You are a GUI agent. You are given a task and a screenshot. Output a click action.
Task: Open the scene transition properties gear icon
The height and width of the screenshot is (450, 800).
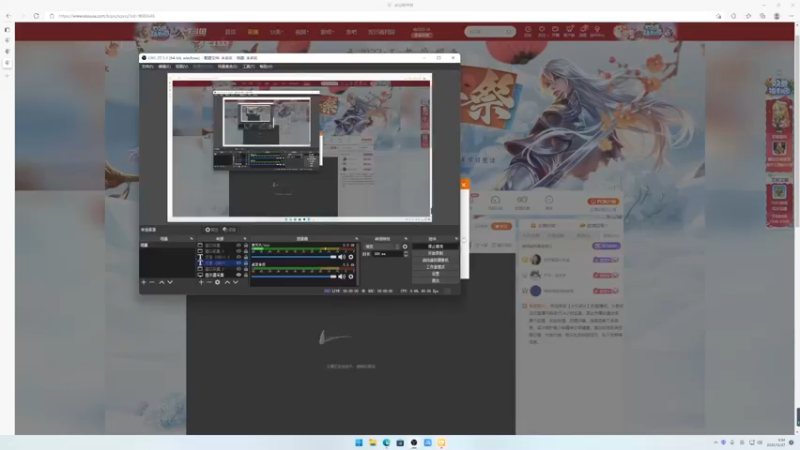pyautogui.click(x=405, y=246)
